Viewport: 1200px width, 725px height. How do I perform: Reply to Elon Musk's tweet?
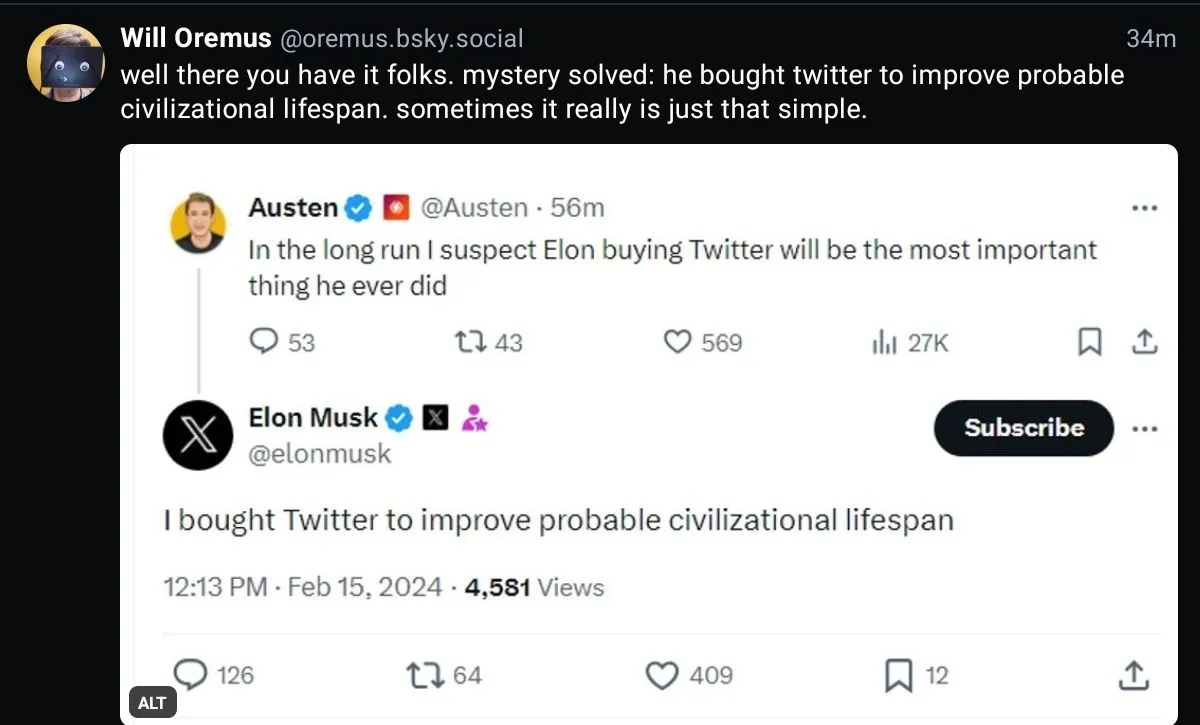192,675
